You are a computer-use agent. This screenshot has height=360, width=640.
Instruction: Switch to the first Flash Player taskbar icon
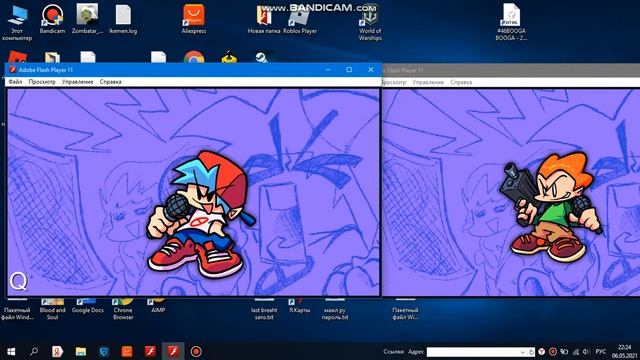[x=150, y=351]
